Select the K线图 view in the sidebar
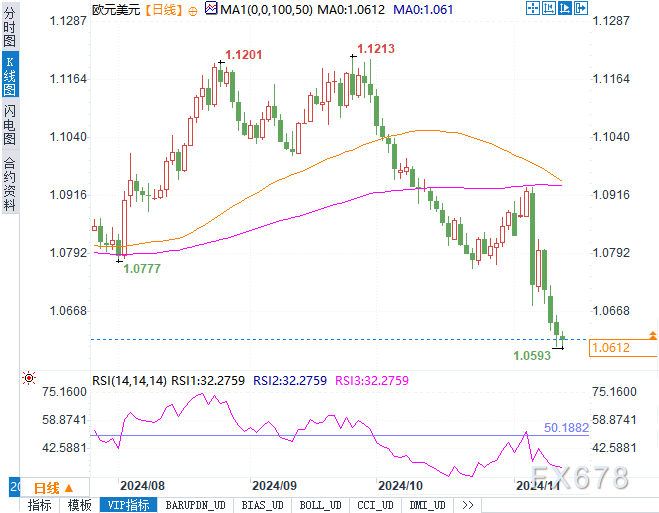Image resolution: width=659 pixels, height=513 pixels. coord(9,76)
